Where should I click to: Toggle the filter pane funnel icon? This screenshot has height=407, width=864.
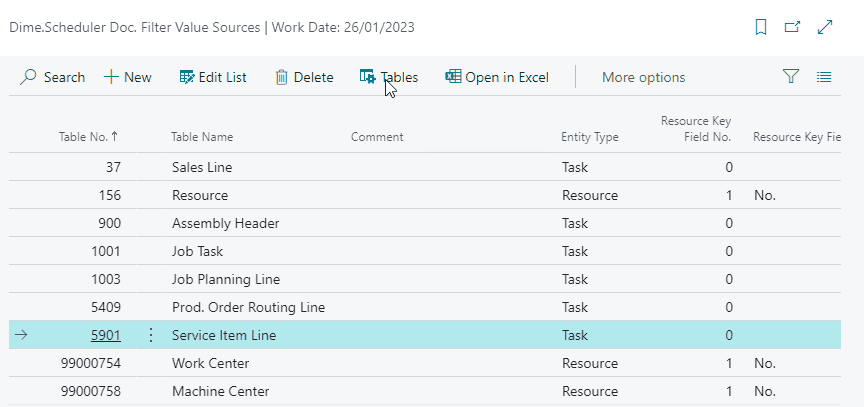[x=791, y=77]
